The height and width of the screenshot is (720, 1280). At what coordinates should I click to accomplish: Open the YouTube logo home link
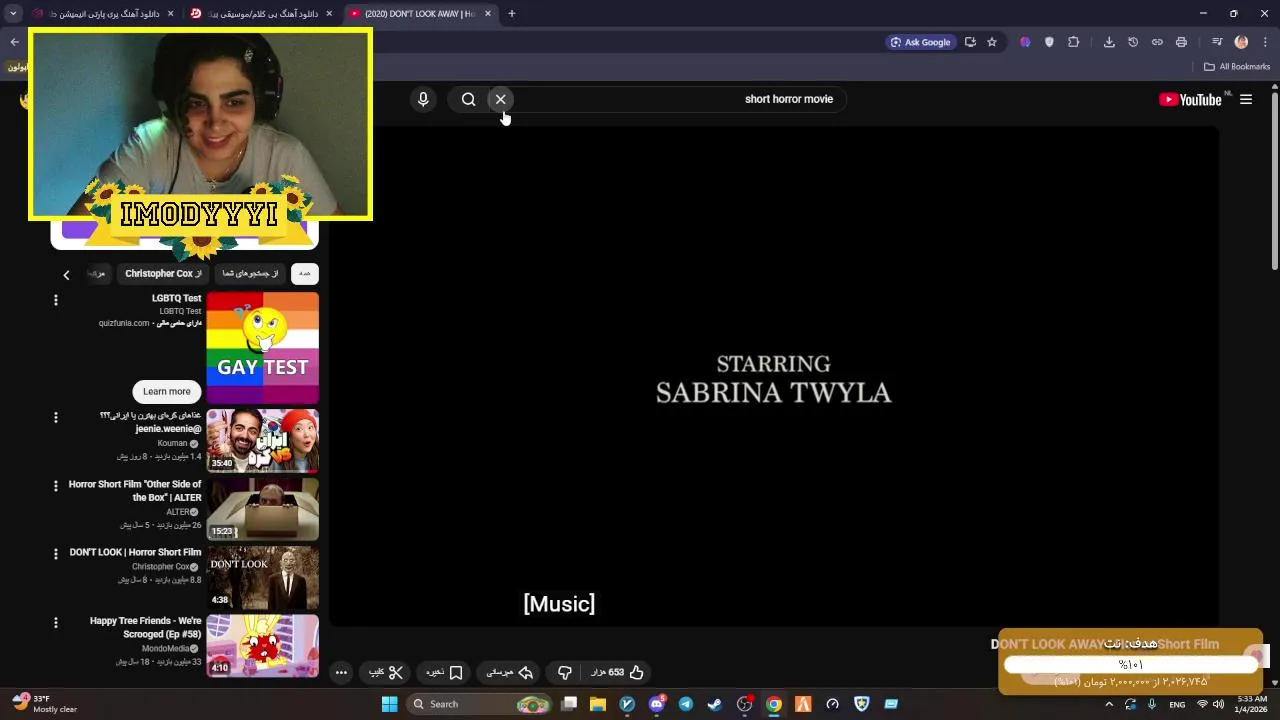1190,99
